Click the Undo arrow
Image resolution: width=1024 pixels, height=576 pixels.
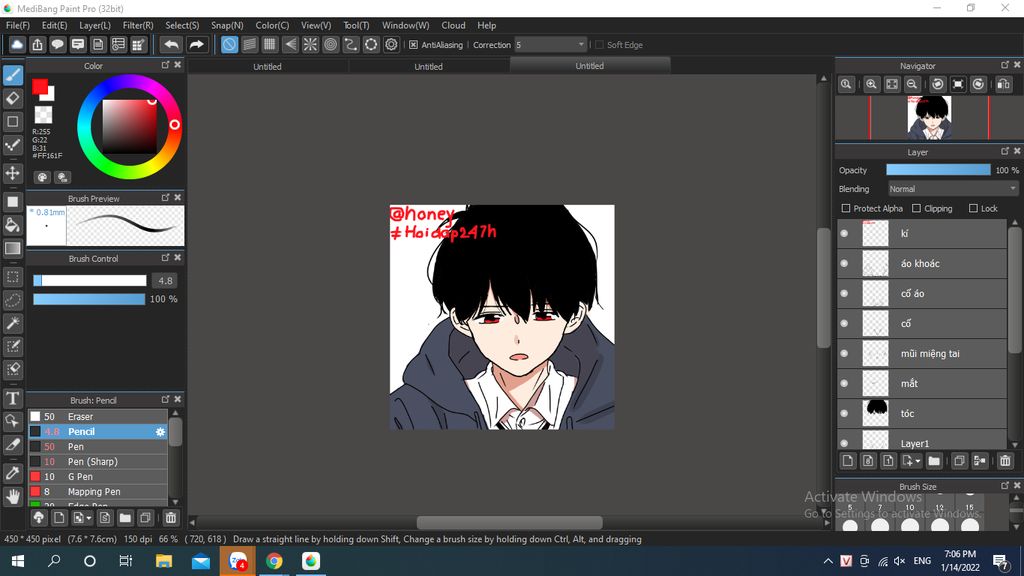pyautogui.click(x=171, y=44)
